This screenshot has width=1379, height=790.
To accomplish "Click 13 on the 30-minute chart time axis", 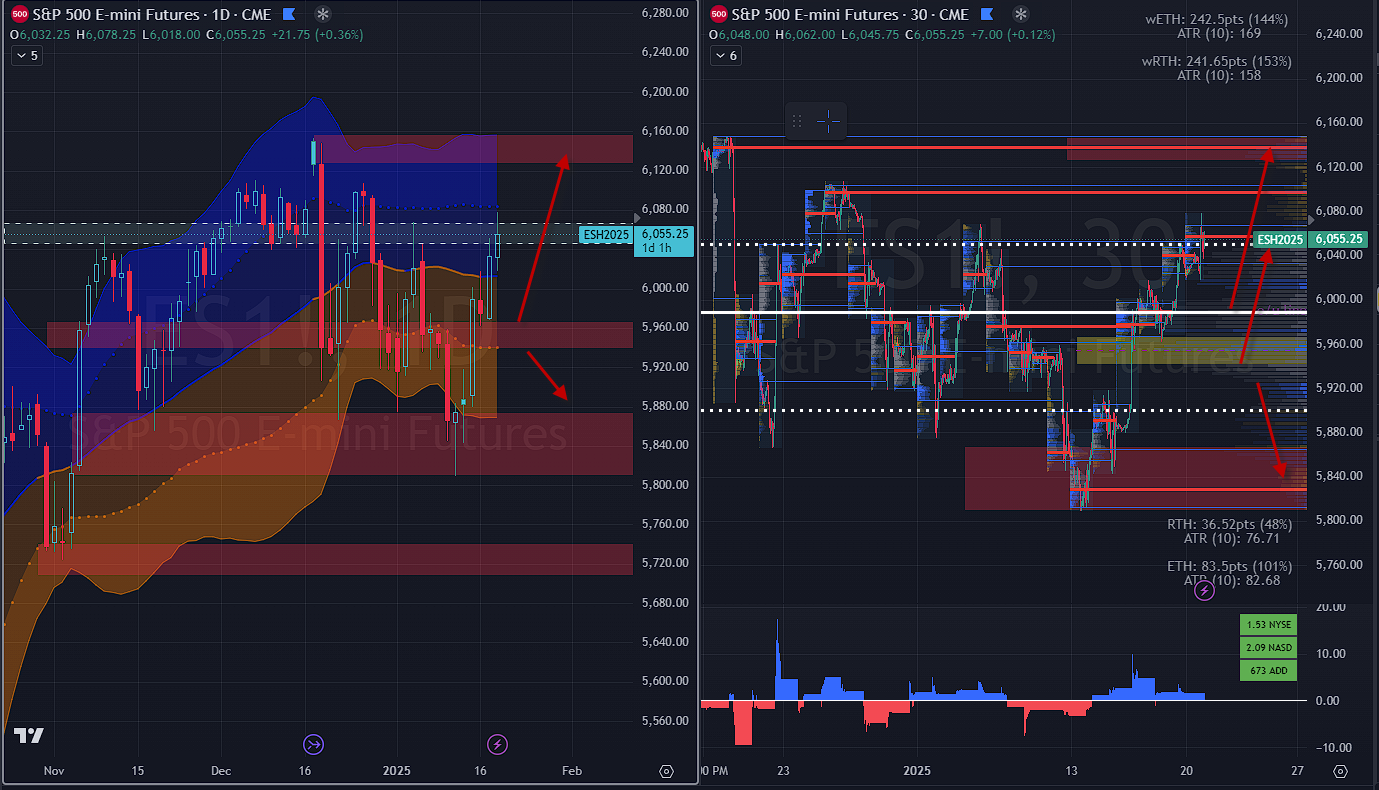I will click(x=1072, y=771).
